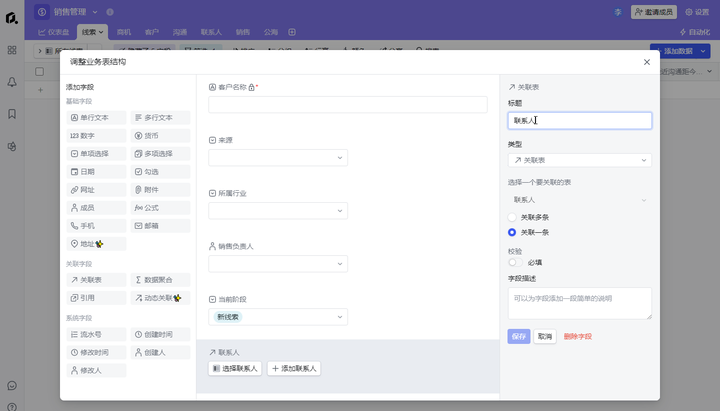Open the 来源 dropdown
The height and width of the screenshot is (411, 720).
coord(278,158)
